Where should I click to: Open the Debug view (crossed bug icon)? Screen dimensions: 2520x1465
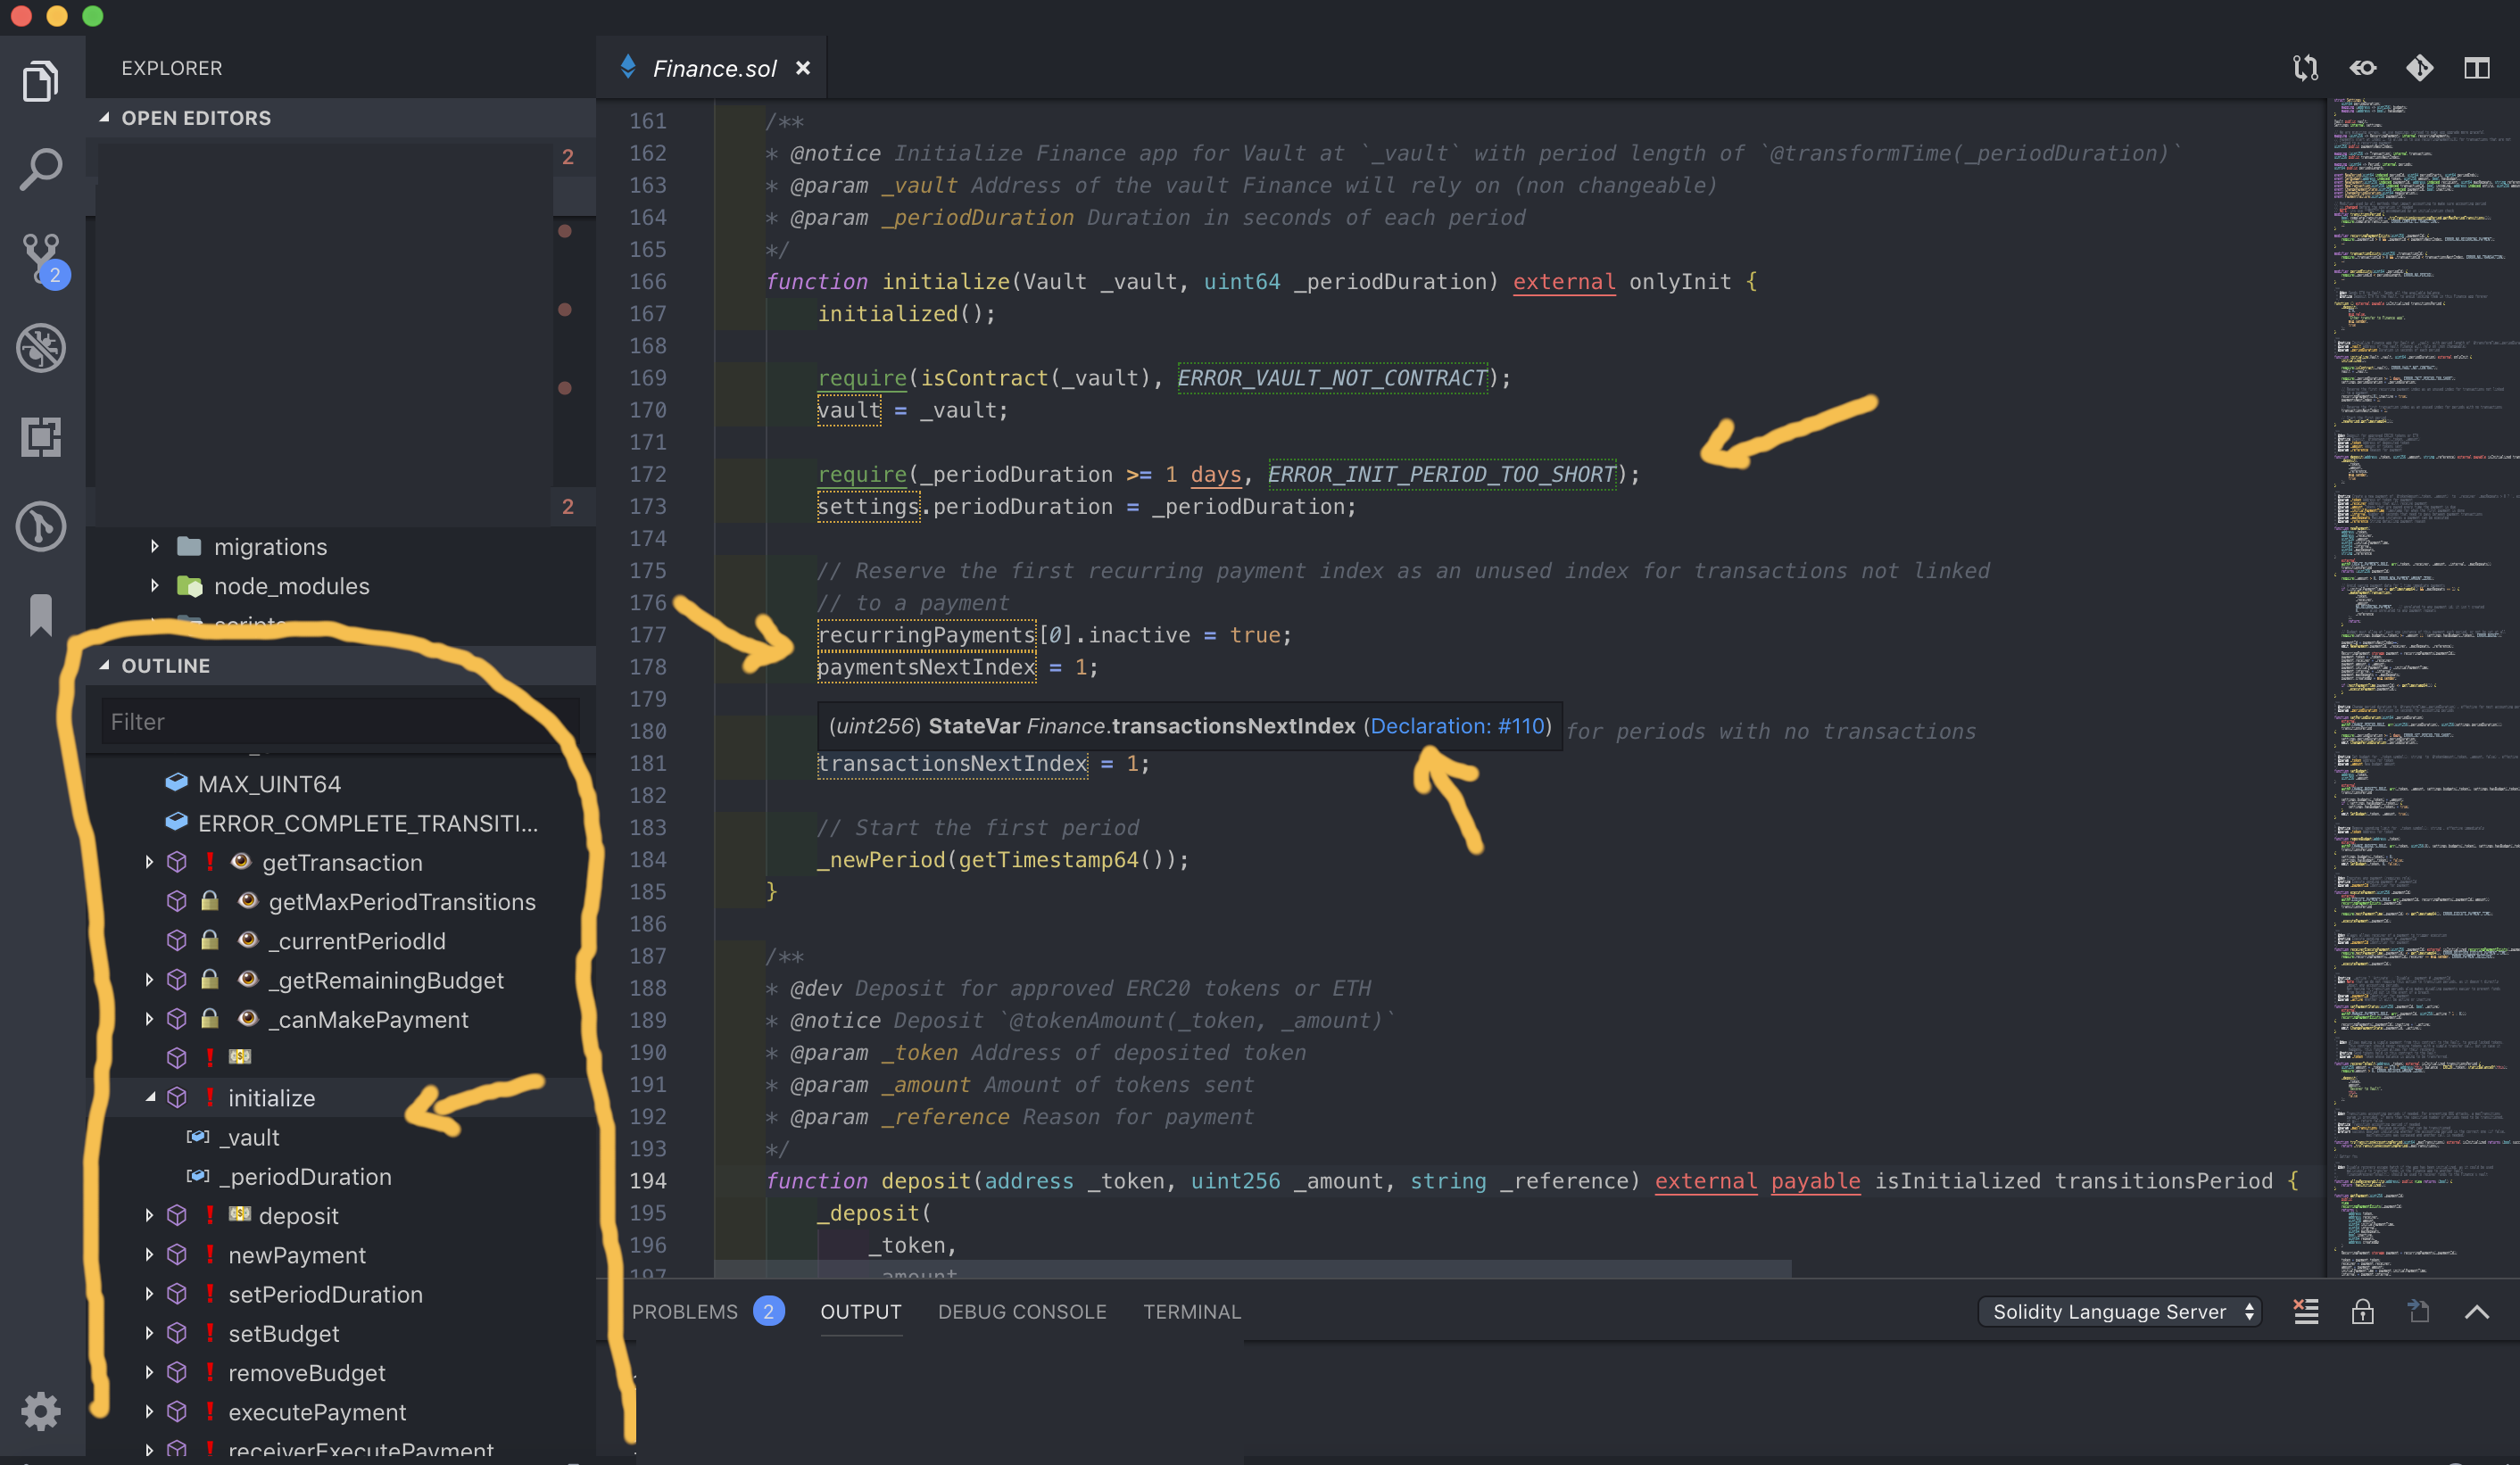coord(41,348)
